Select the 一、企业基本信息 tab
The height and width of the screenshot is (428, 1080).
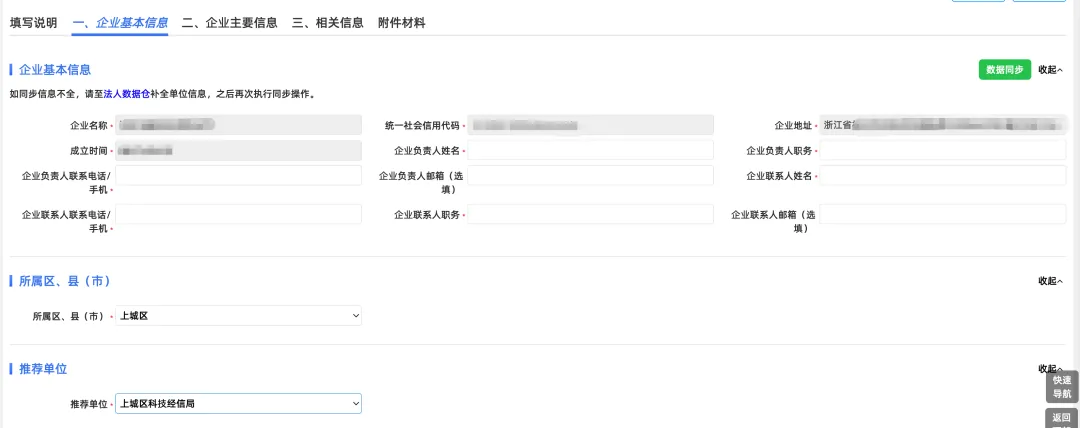coord(120,22)
